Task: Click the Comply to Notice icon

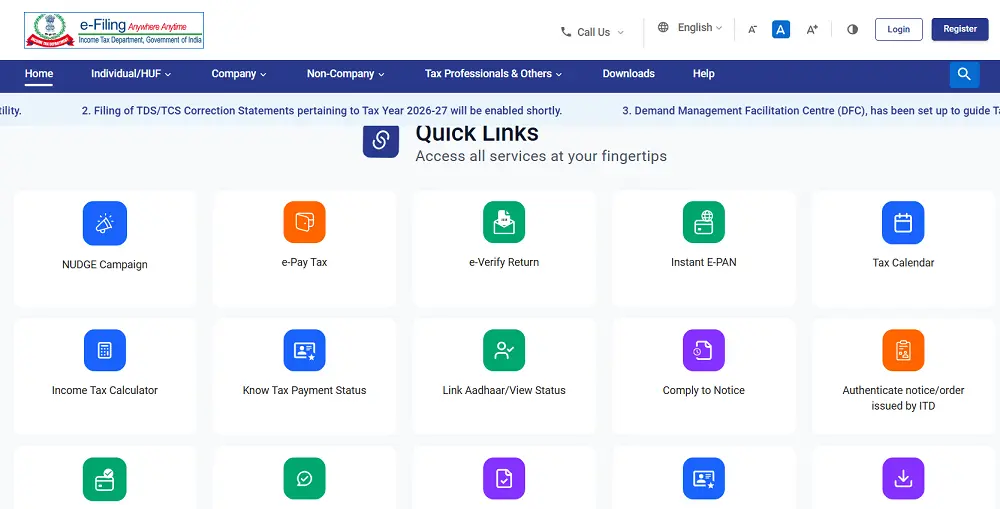Action: click(703, 350)
